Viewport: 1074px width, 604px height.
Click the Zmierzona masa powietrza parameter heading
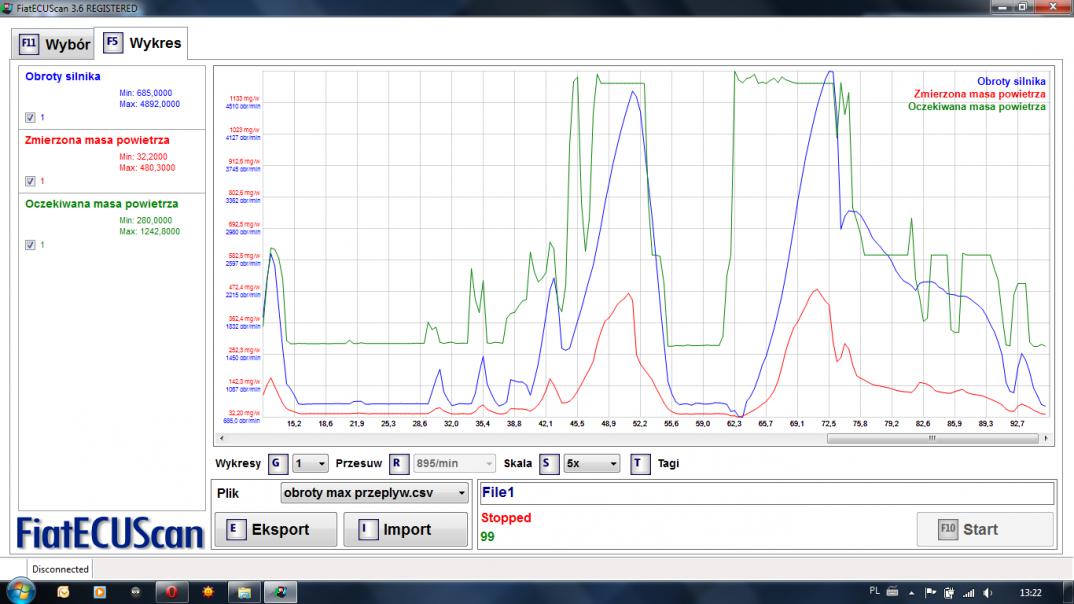(x=97, y=140)
